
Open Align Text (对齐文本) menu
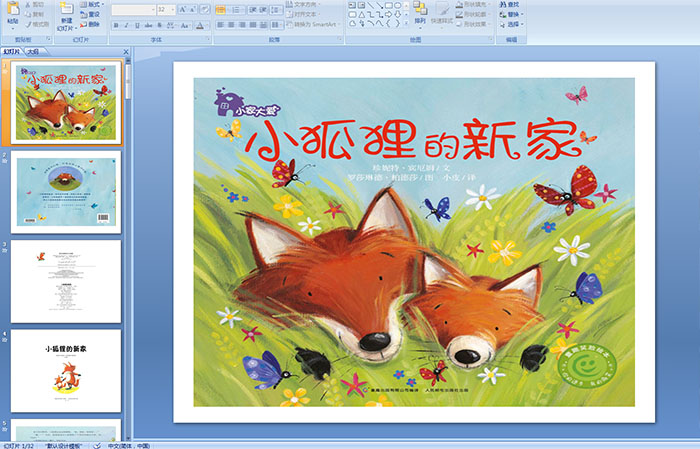pos(303,14)
